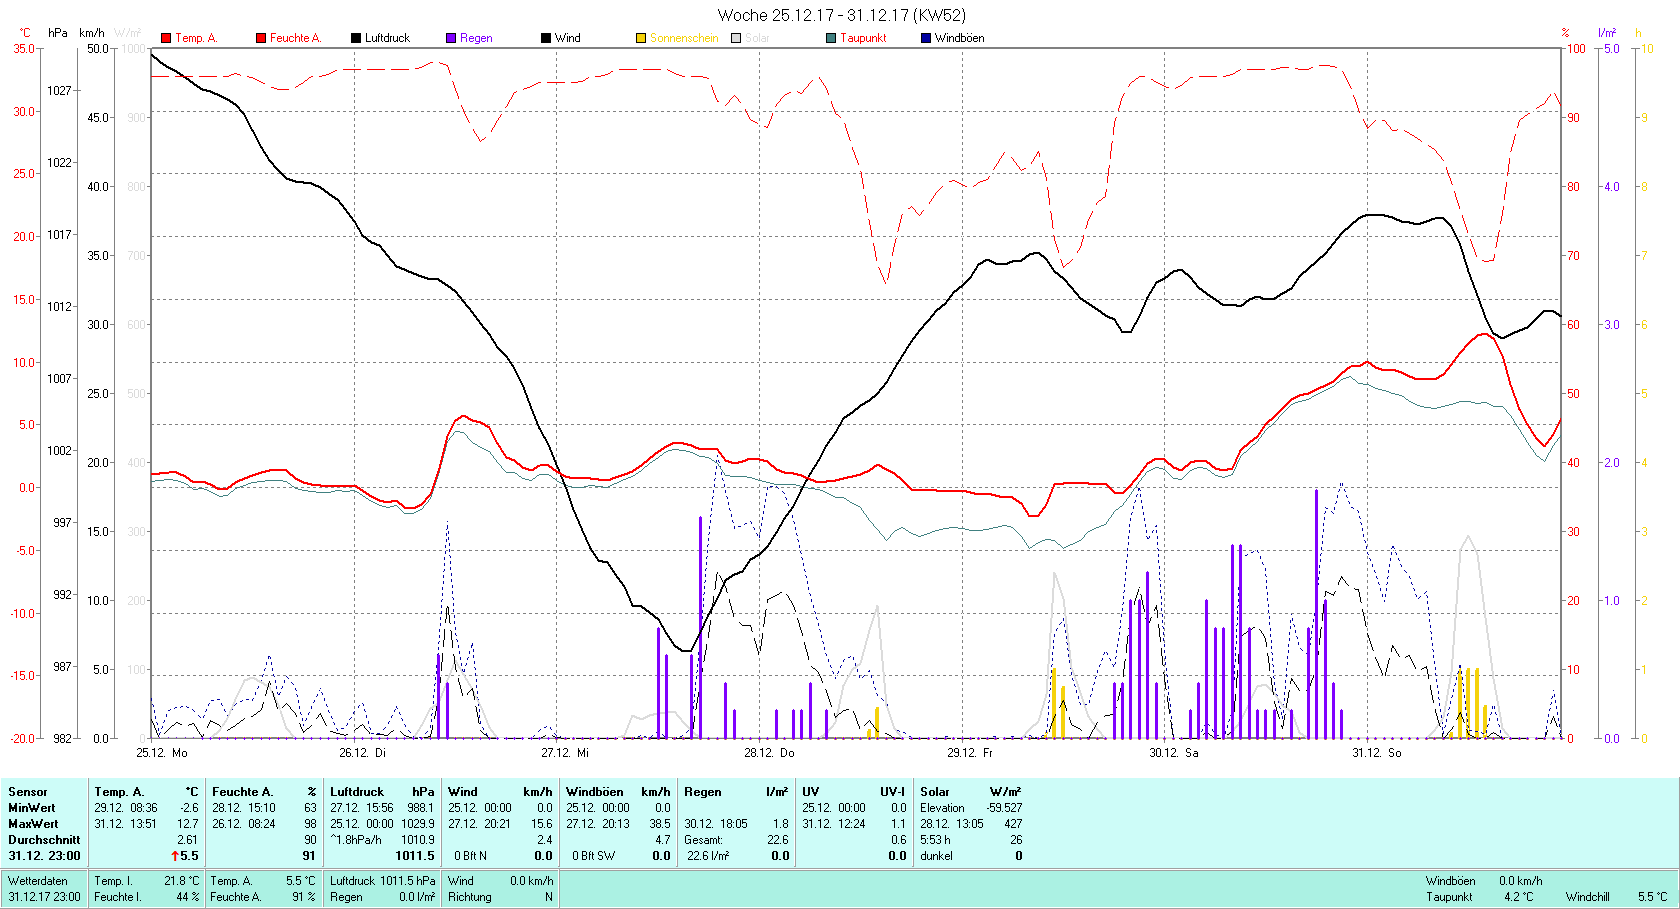Select the 'Luftdruck' legend label
The image size is (1680, 909).
(387, 38)
